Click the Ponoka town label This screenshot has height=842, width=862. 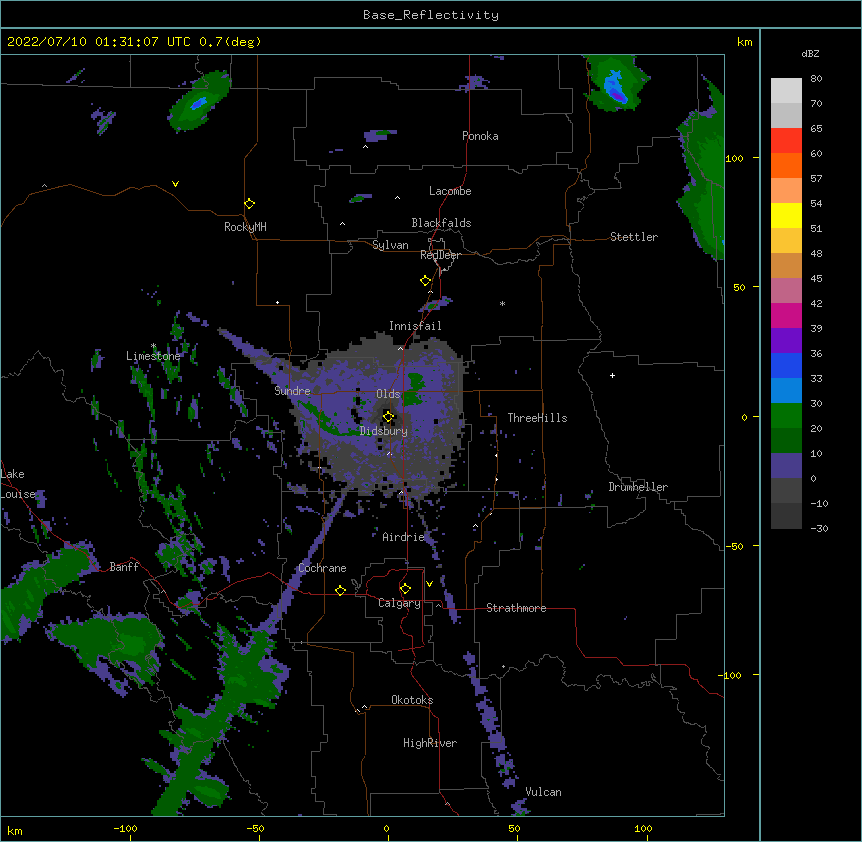(x=480, y=136)
